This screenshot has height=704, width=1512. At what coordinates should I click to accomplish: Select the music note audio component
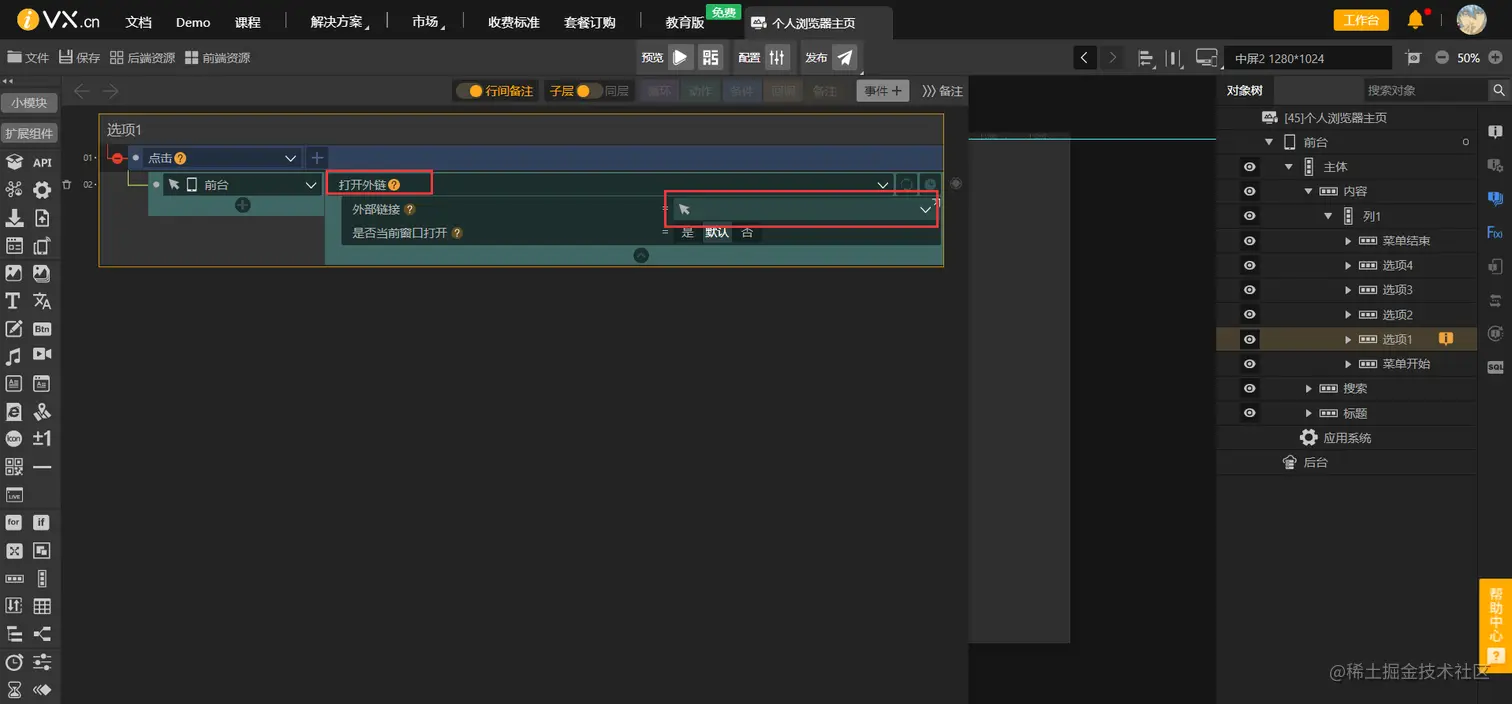click(x=14, y=356)
